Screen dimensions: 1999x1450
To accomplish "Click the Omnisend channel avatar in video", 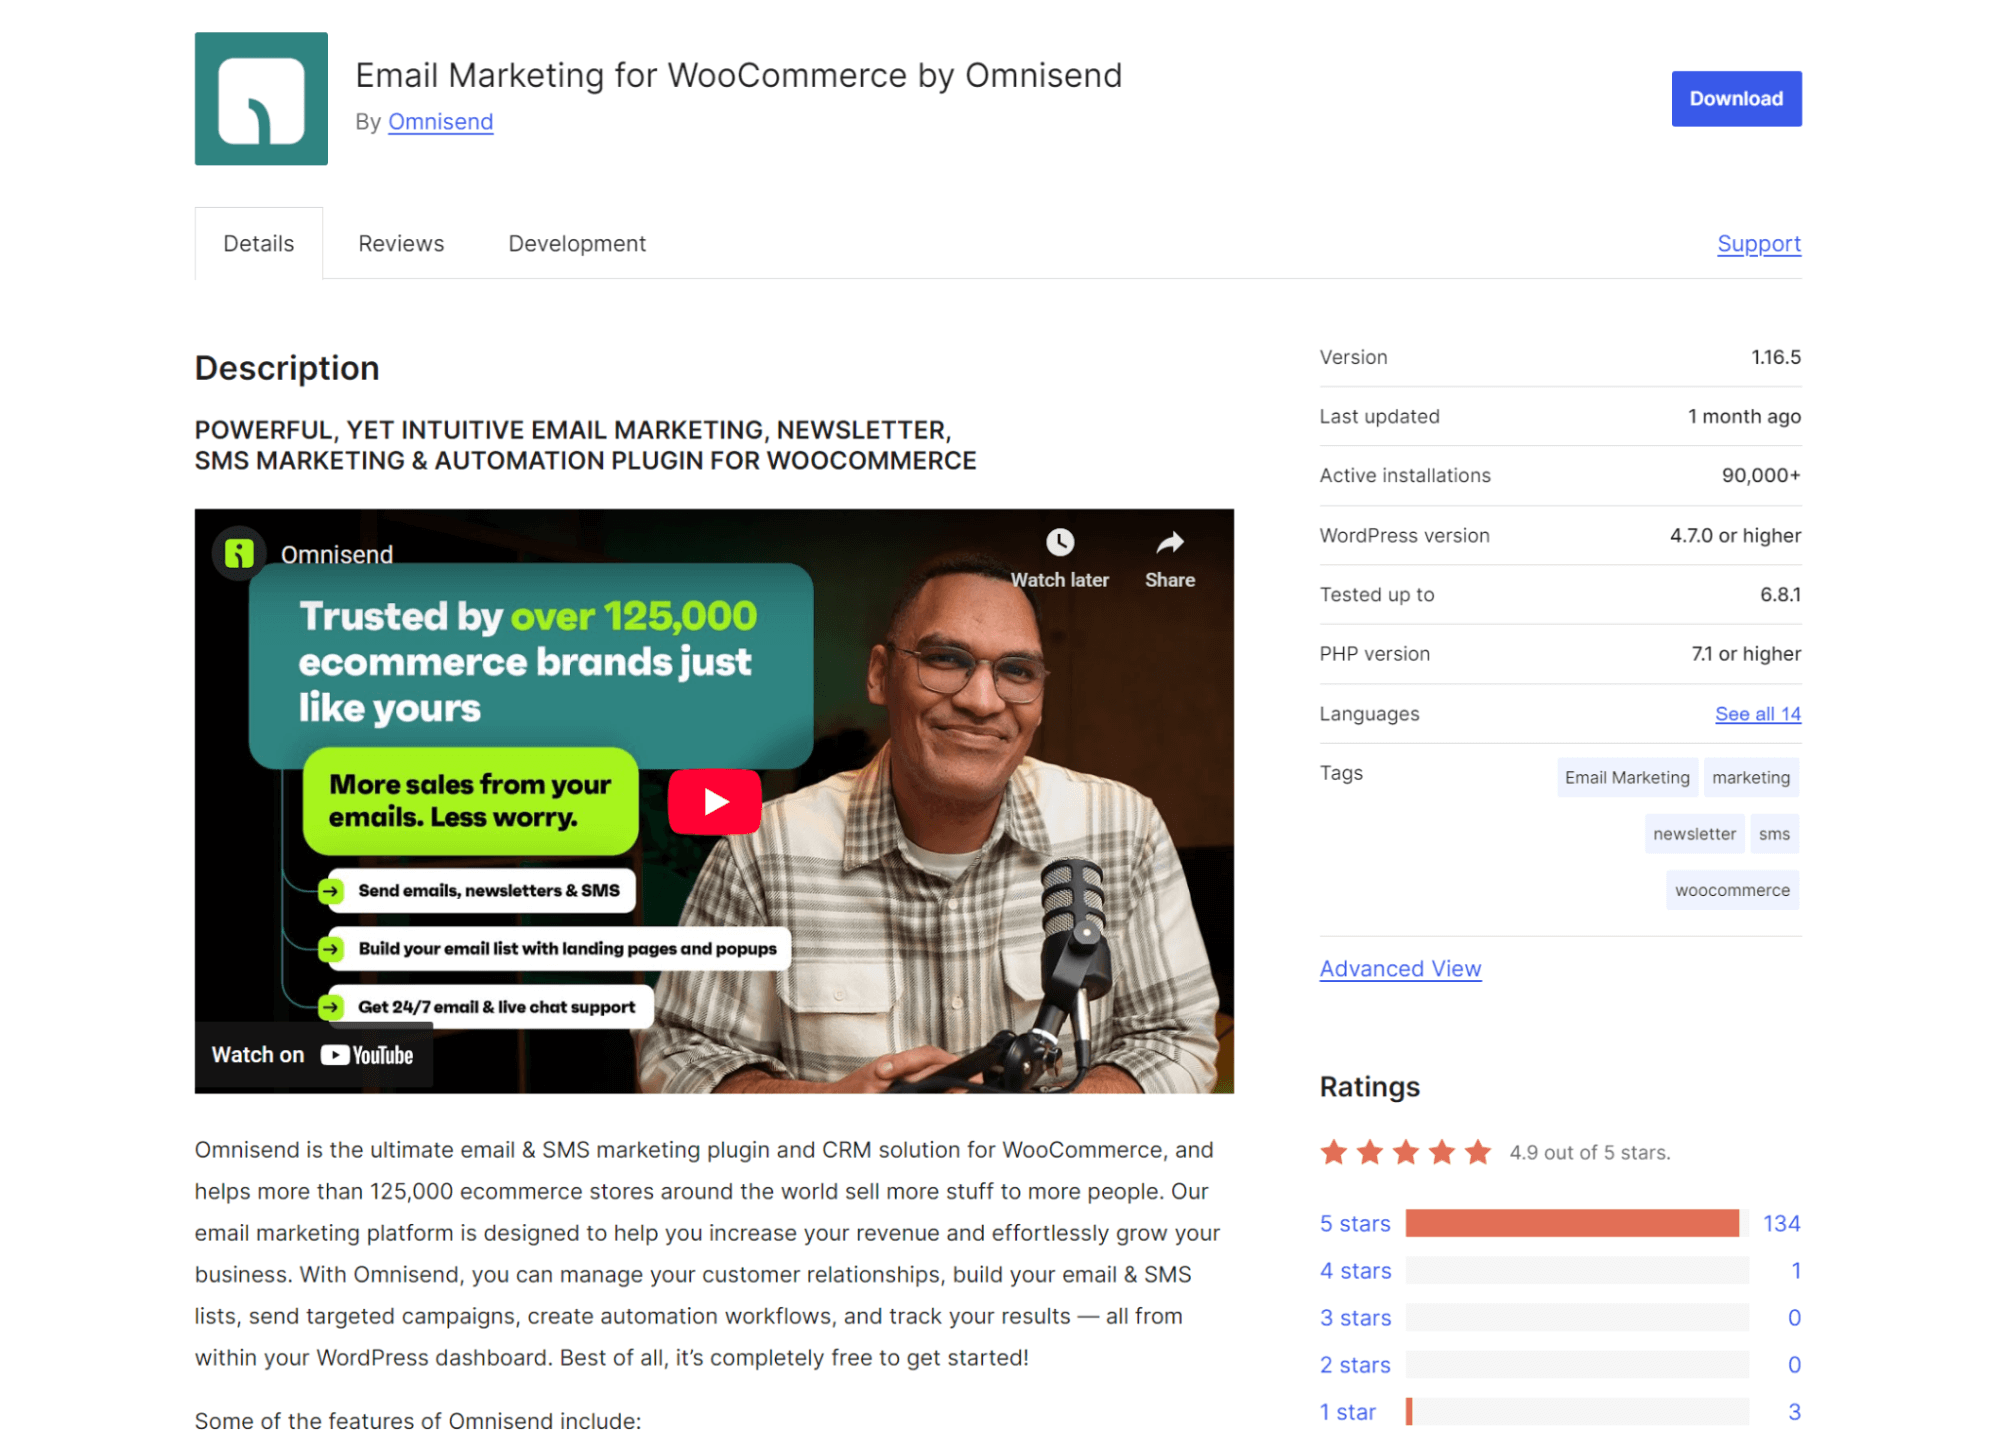I will 239,553.
